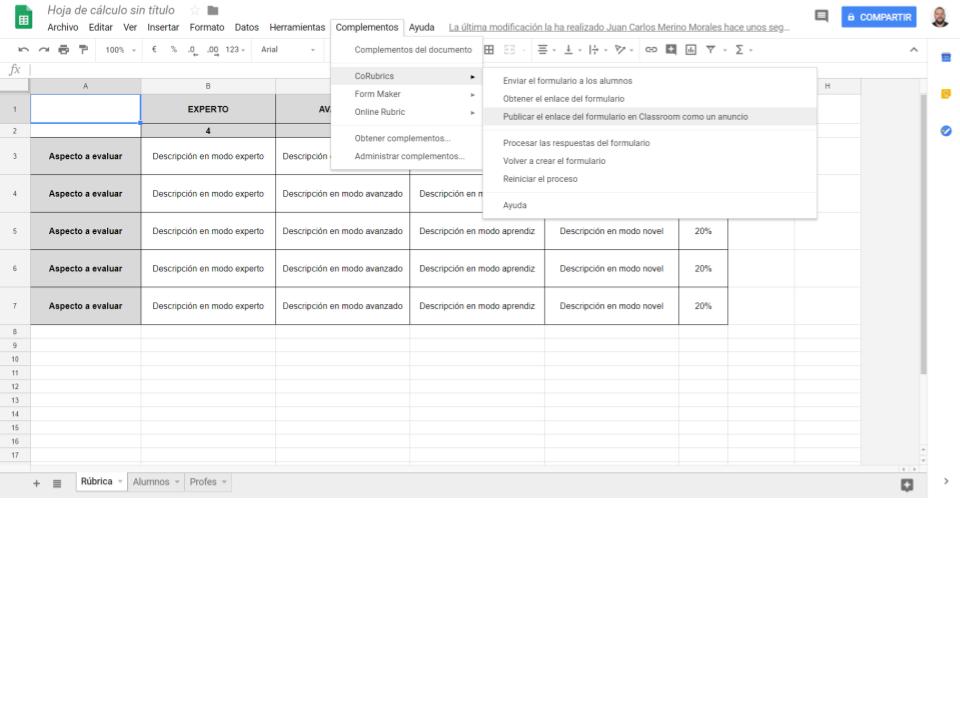The image size is (960, 720).
Task: Open the comments history icon
Action: (x=821, y=17)
